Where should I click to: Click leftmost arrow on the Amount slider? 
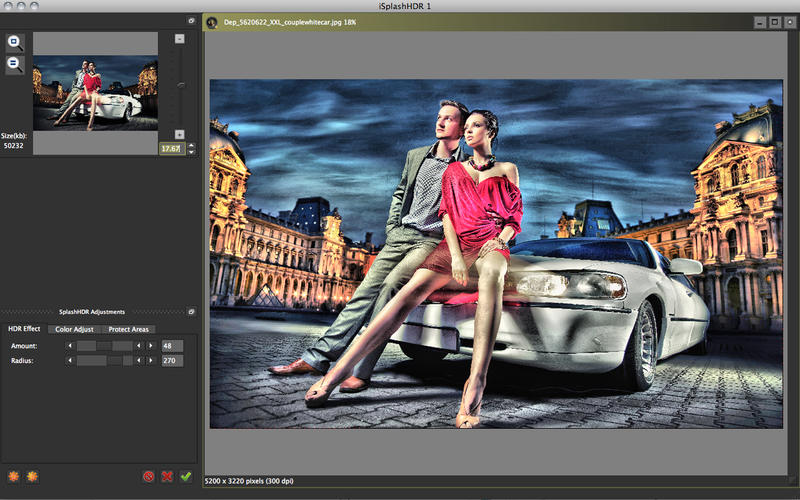coord(70,346)
